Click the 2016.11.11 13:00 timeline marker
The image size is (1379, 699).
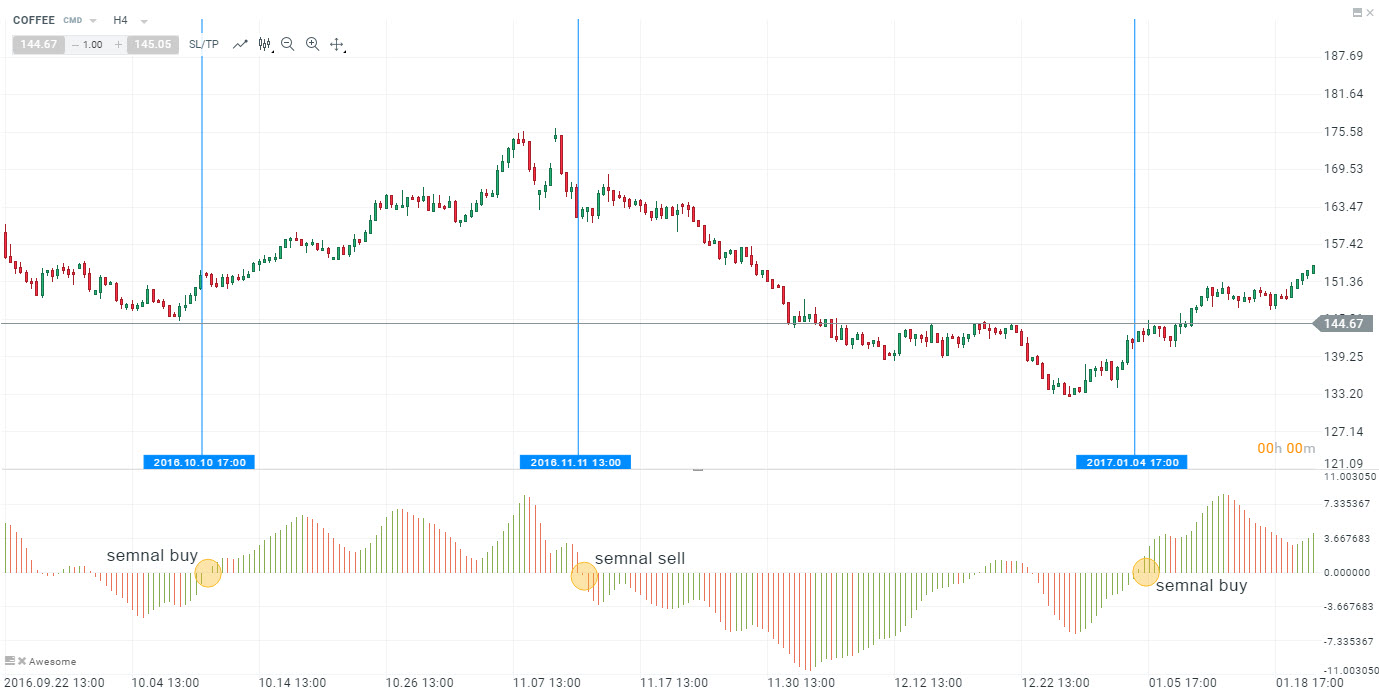575,461
